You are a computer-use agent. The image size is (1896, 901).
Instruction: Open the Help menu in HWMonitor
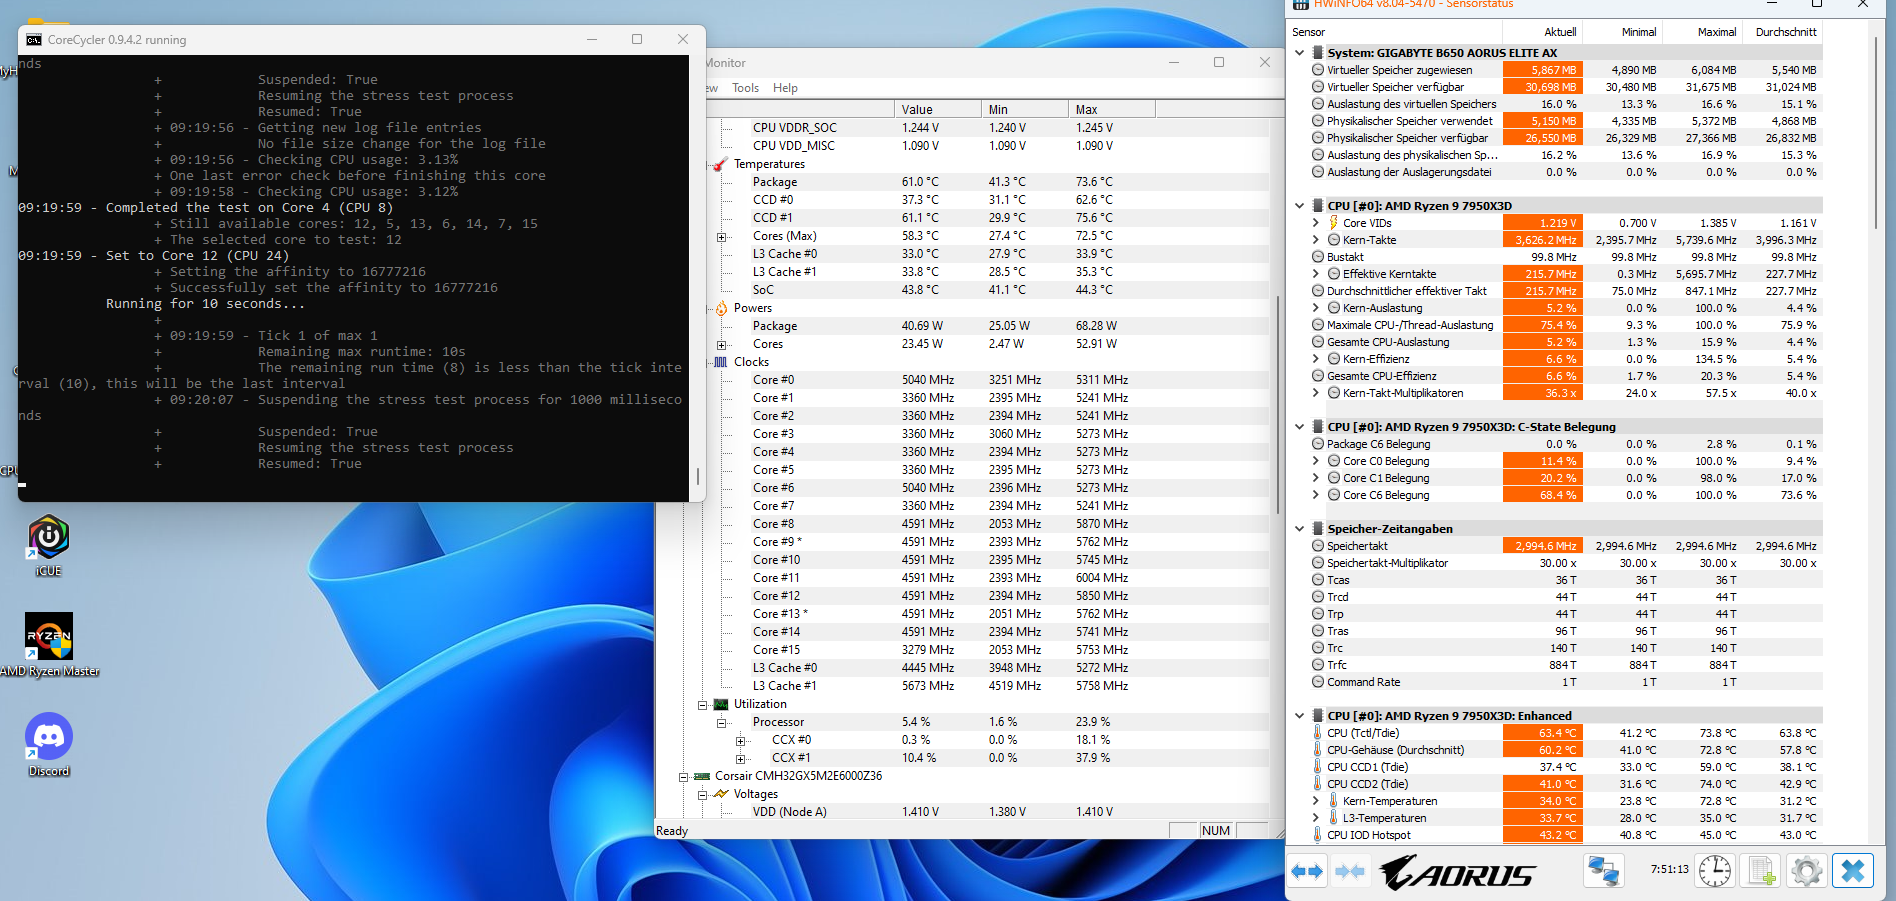[x=785, y=88]
